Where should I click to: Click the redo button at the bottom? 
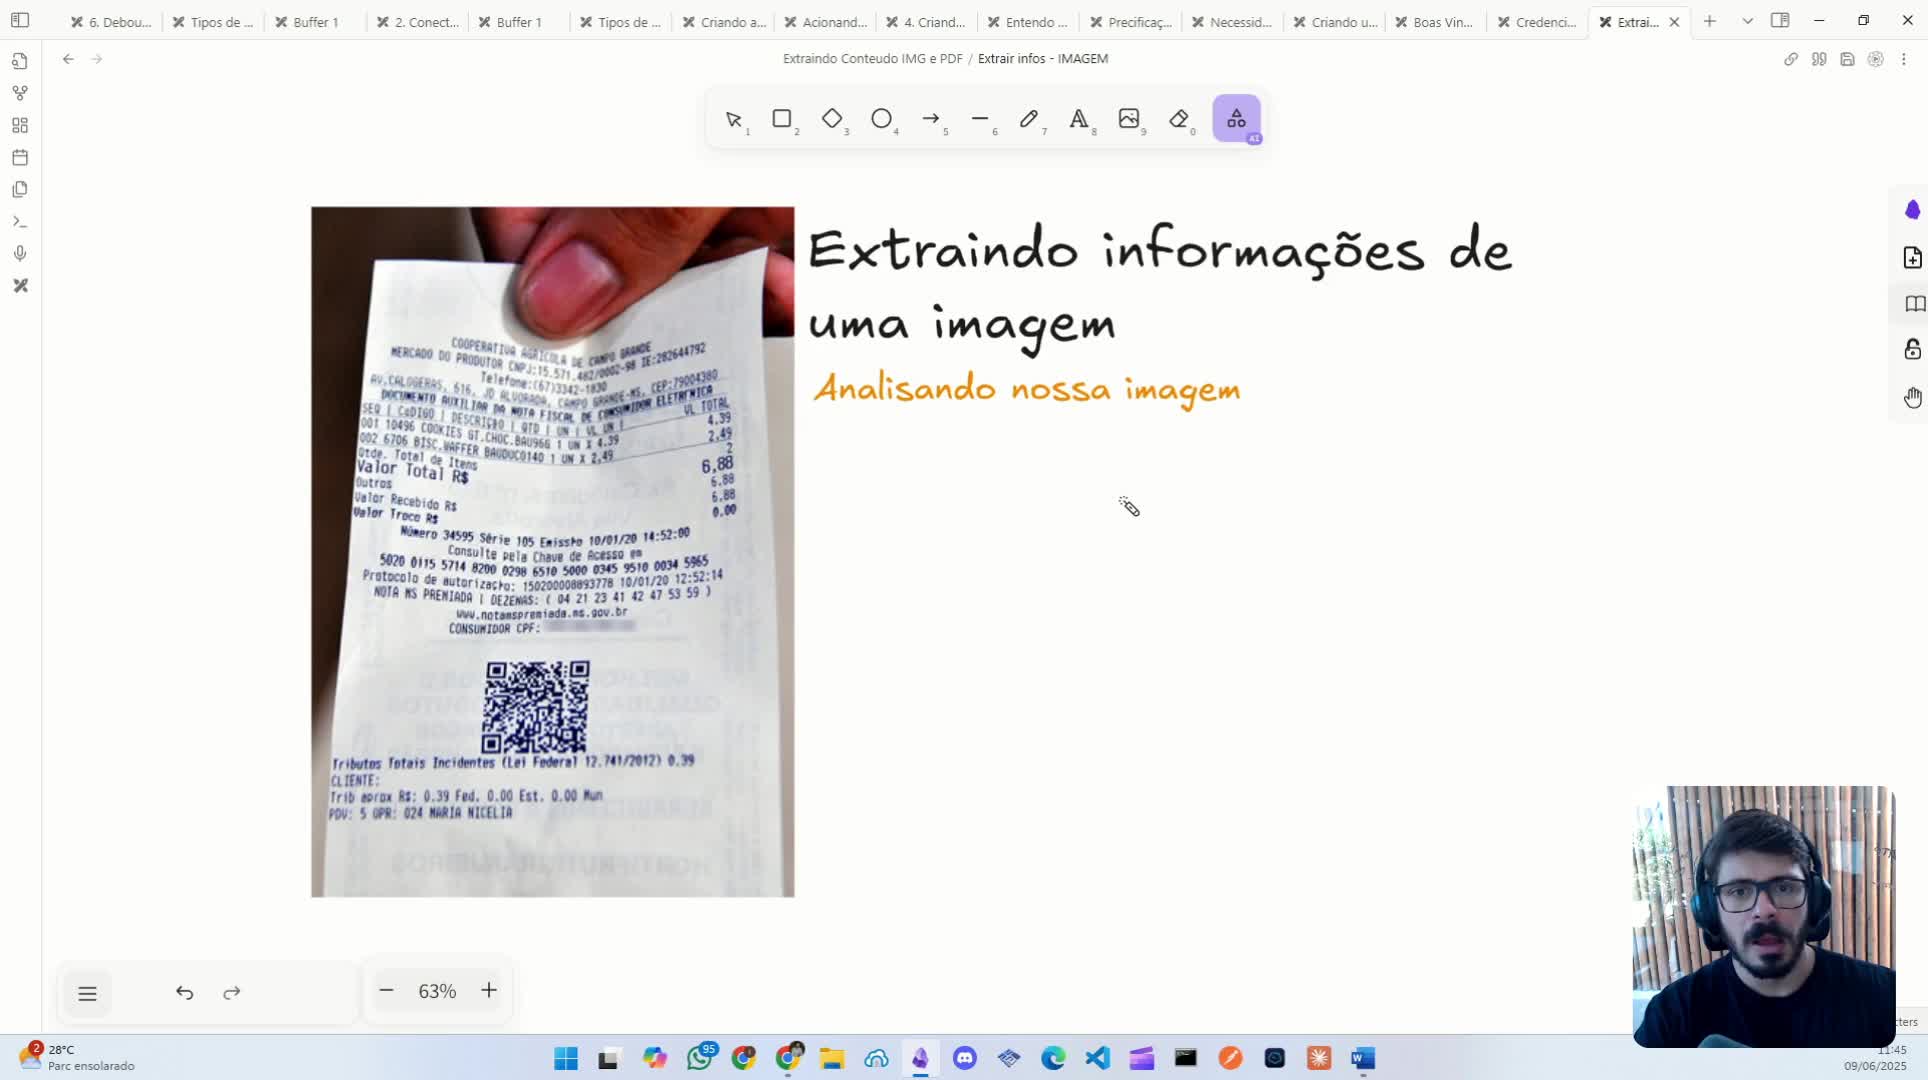[232, 993]
